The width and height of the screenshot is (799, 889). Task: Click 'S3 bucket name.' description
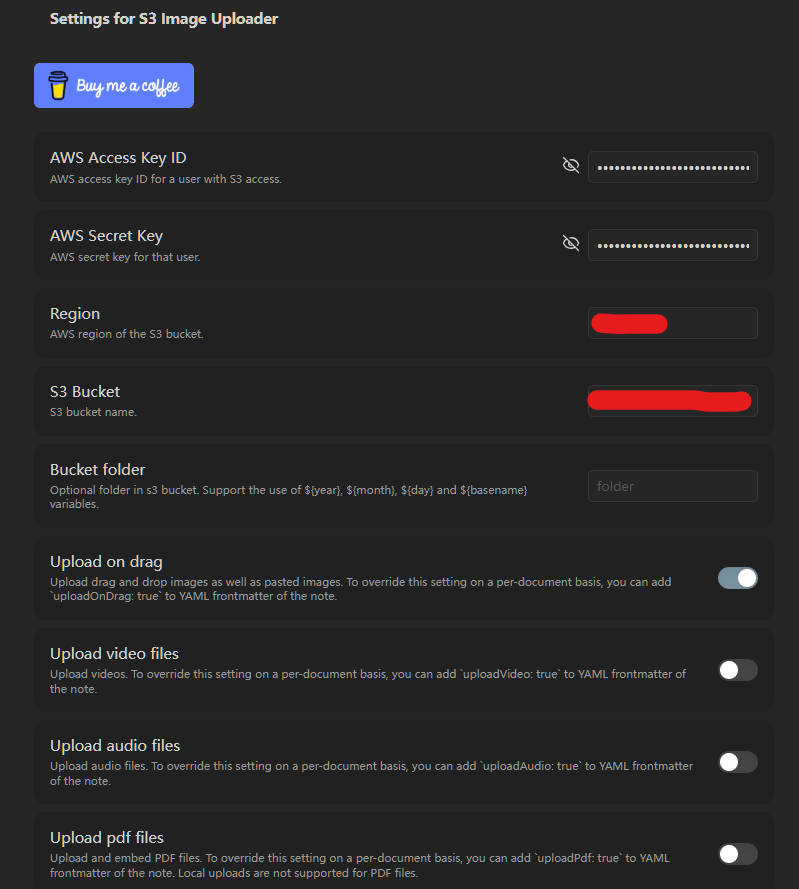pos(94,412)
